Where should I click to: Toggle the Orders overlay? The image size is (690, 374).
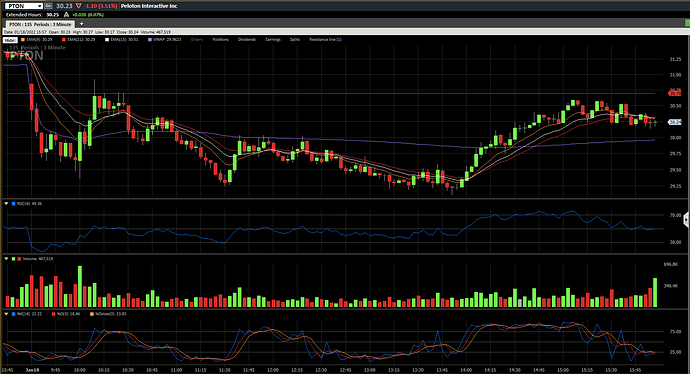pos(197,40)
